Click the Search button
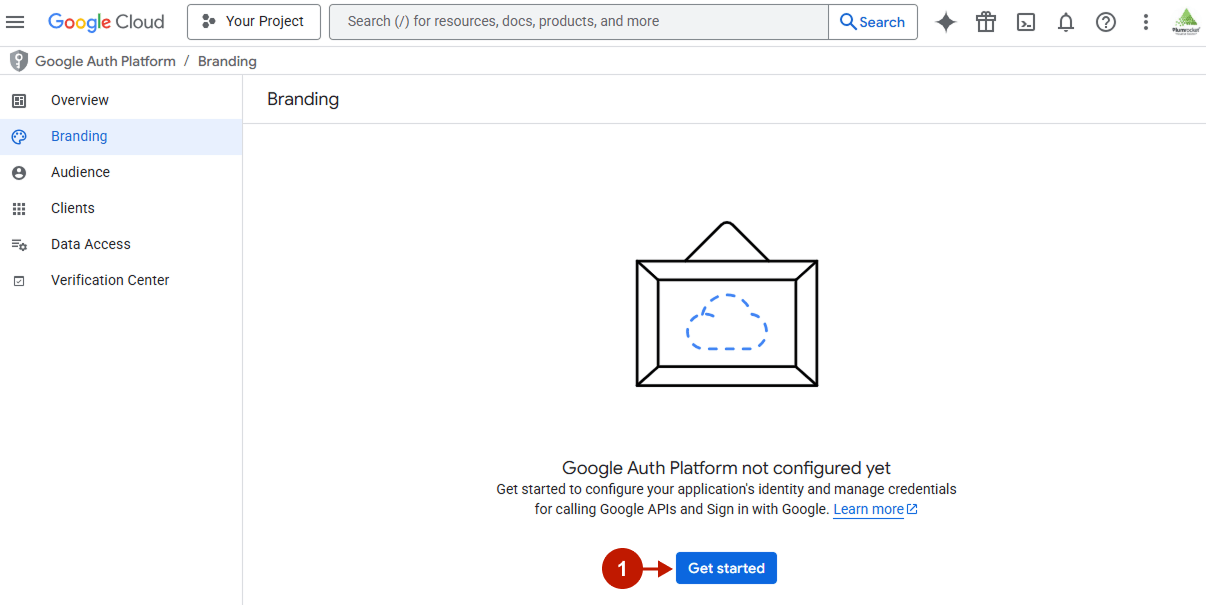 point(872,21)
